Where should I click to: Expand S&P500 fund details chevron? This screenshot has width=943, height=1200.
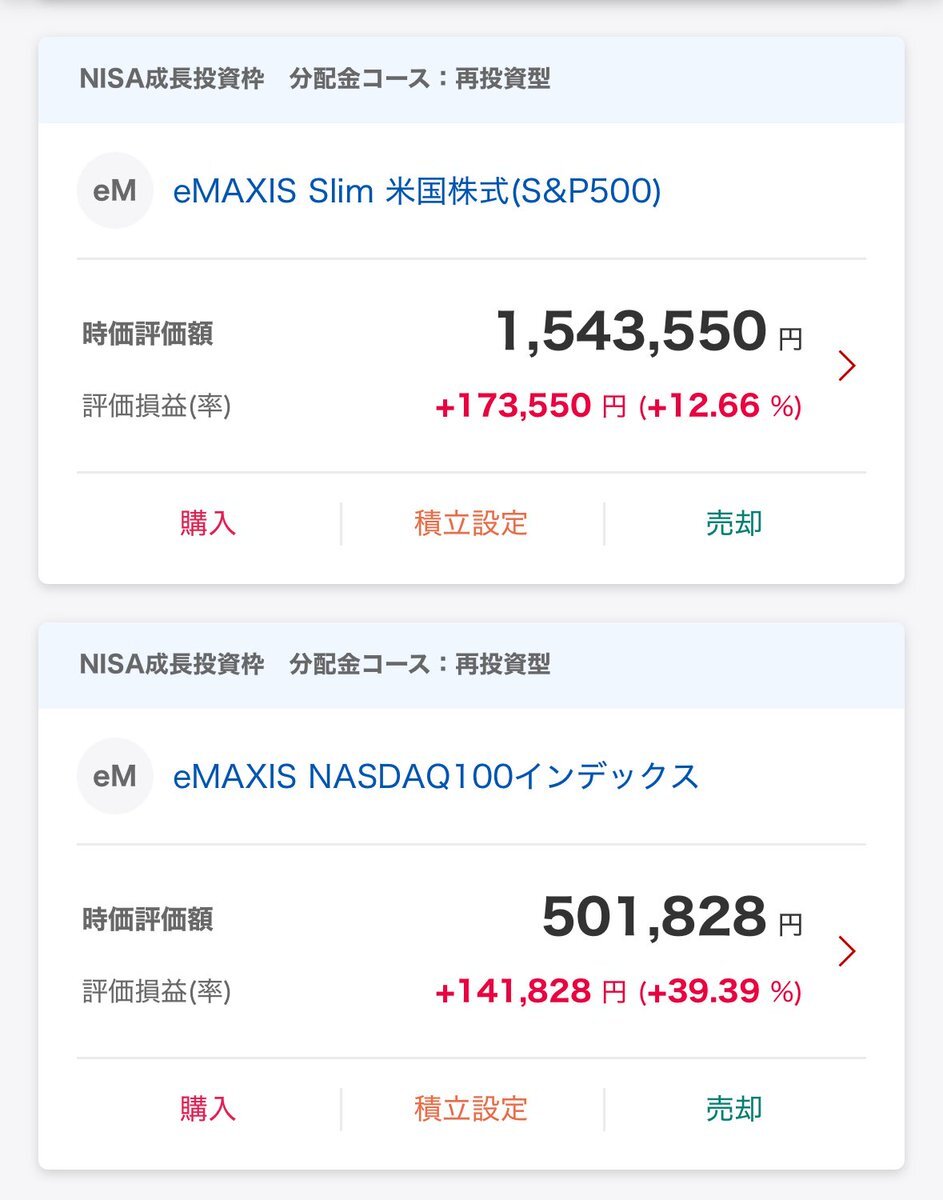point(847,366)
